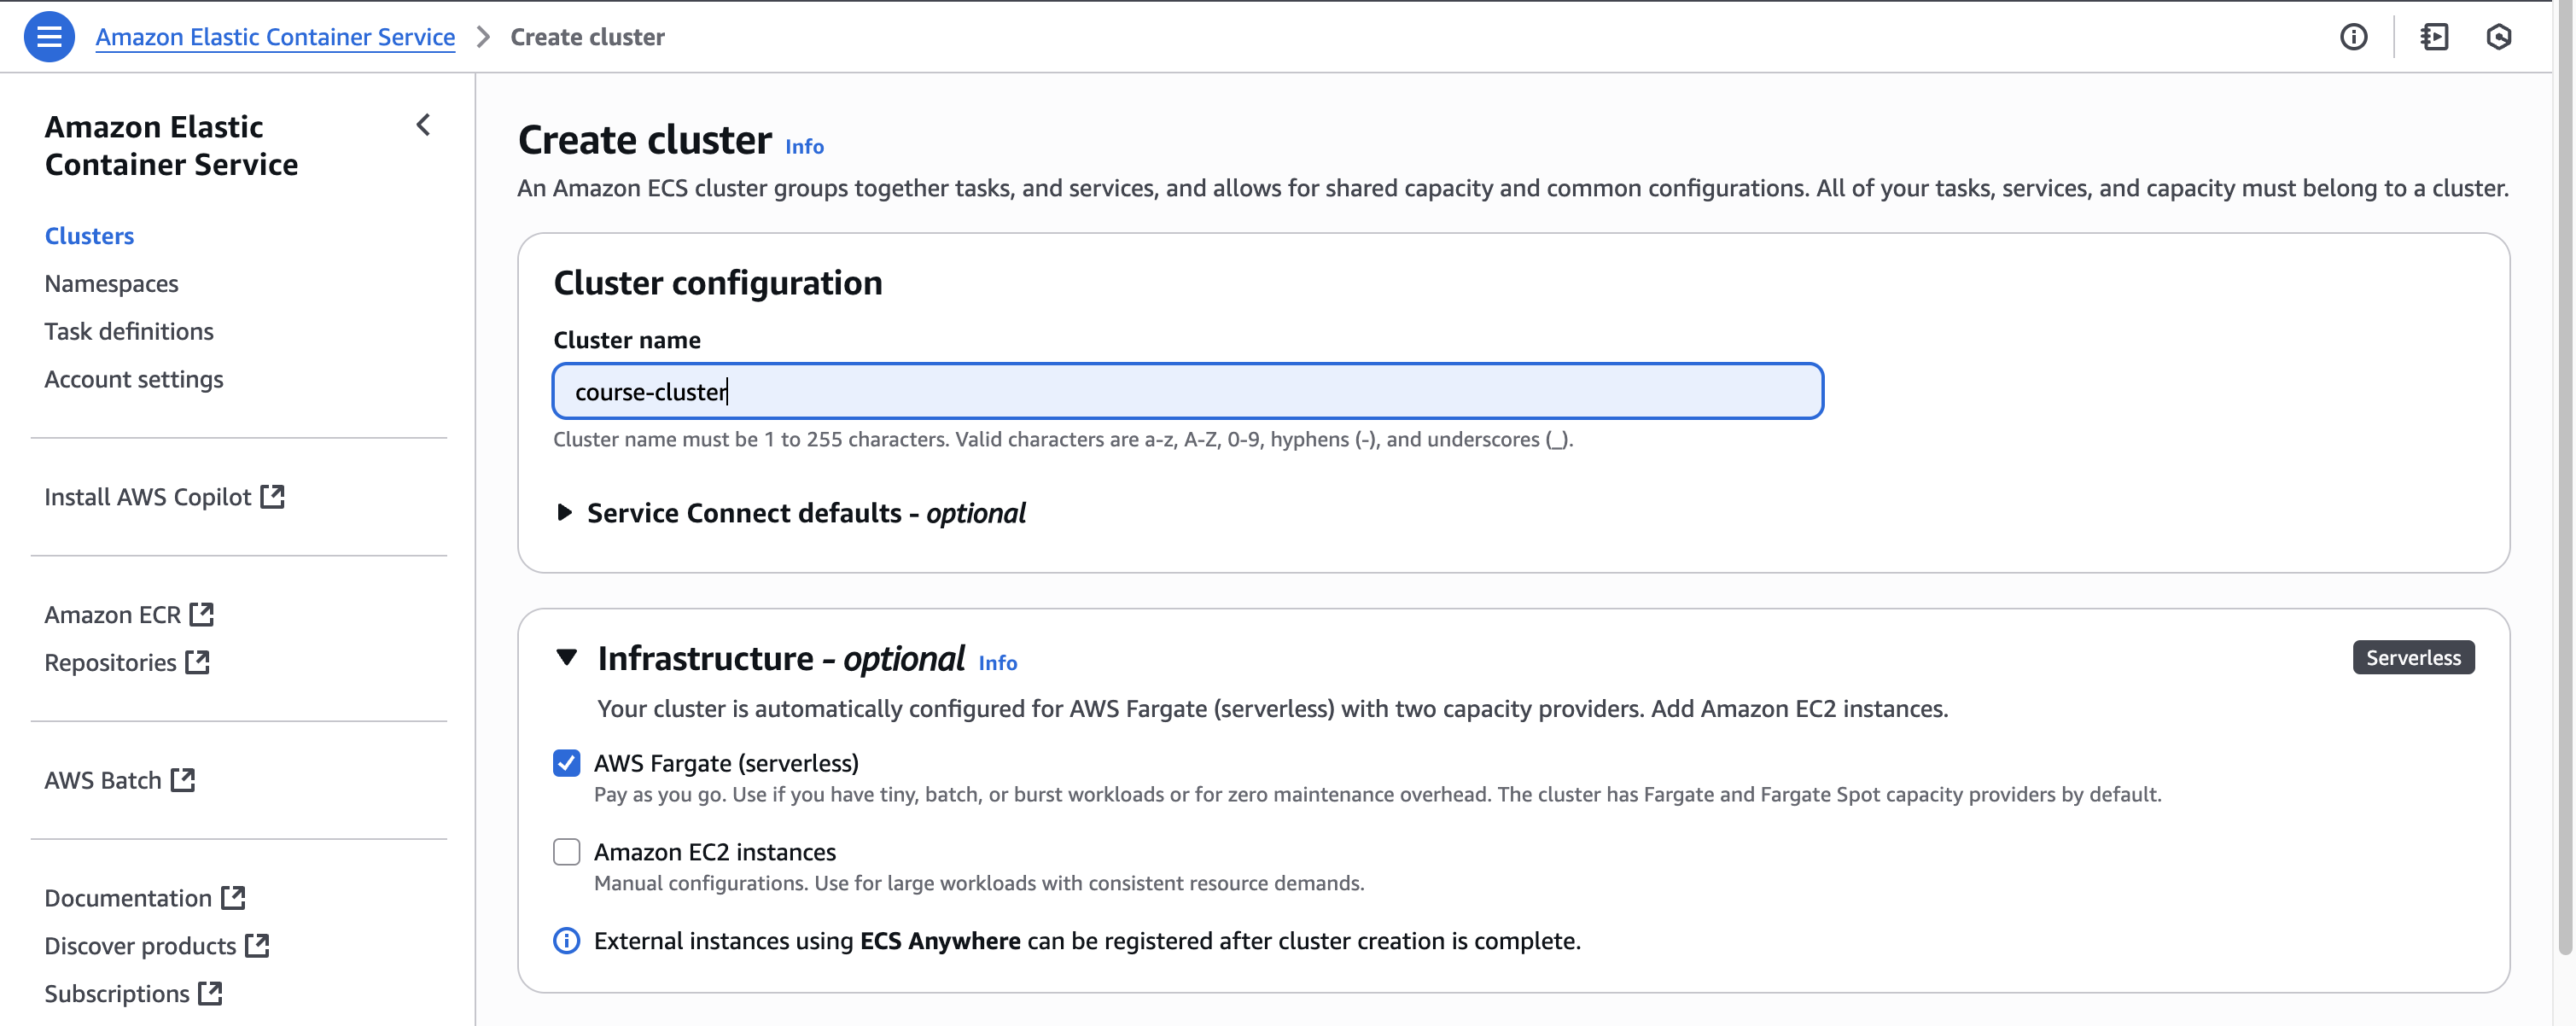Enable Amazon EC2 instances checkbox

pos(566,852)
